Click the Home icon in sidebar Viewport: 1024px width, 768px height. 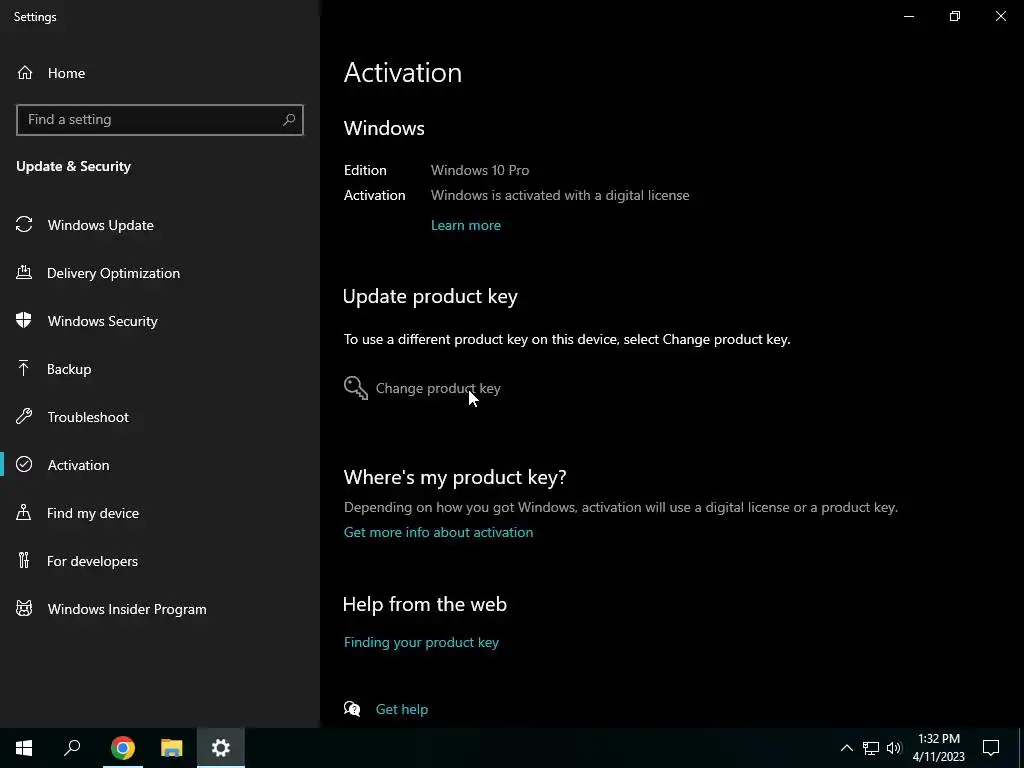tap(25, 72)
